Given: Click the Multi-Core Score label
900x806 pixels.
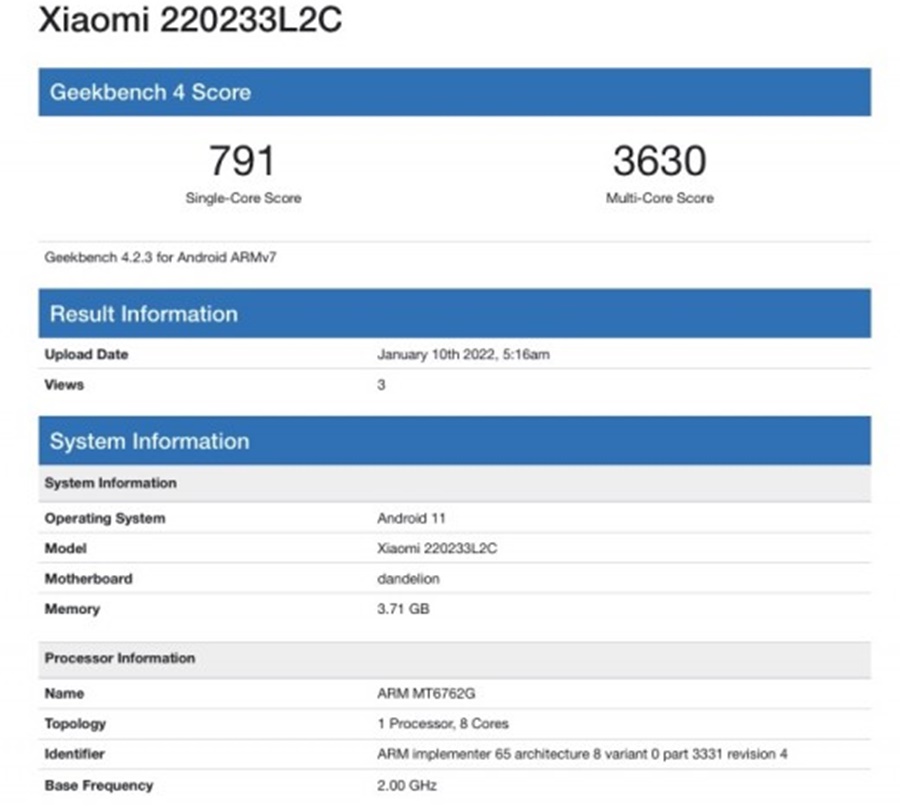Looking at the screenshot, I should (x=660, y=198).
